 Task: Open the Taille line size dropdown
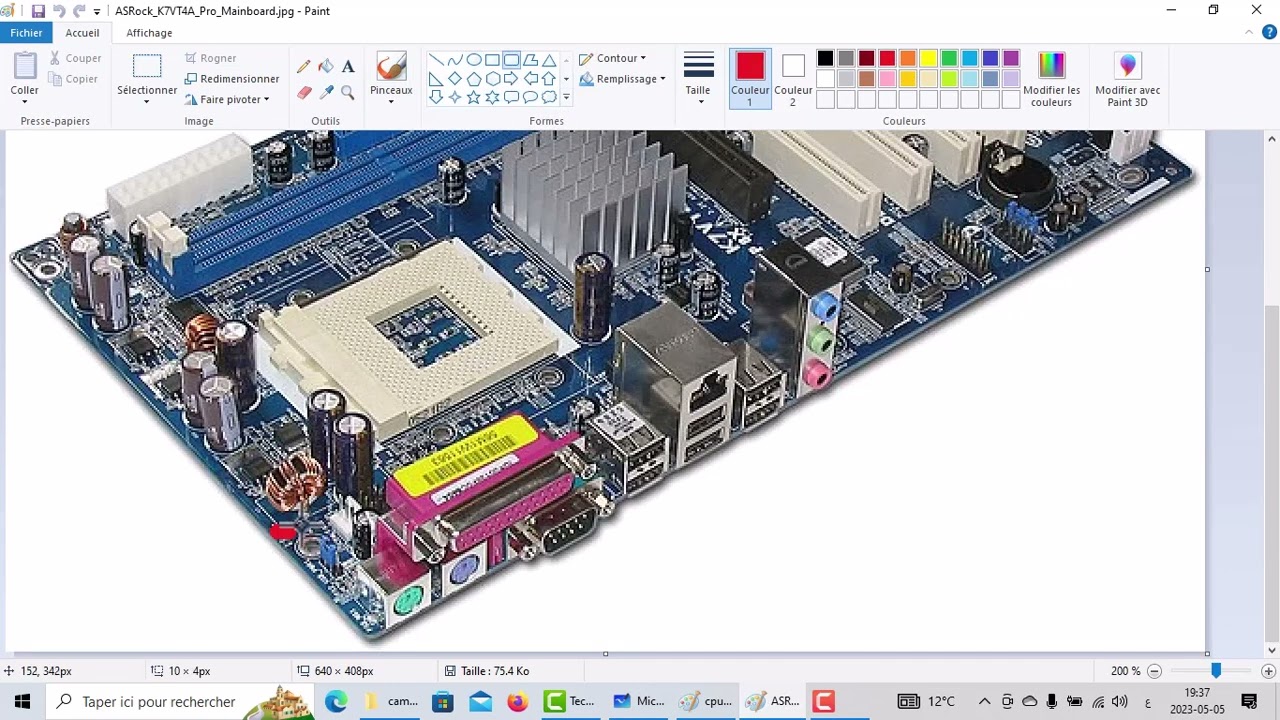(698, 79)
